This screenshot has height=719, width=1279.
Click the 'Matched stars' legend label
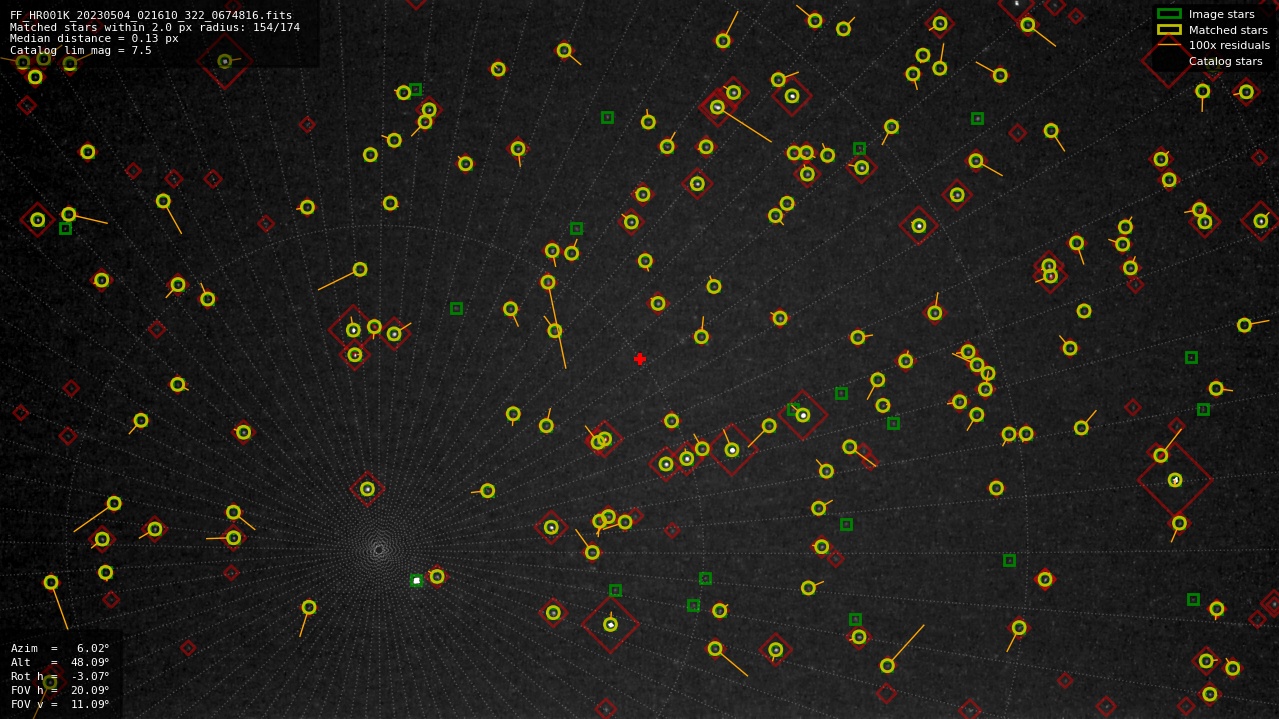[1229, 30]
